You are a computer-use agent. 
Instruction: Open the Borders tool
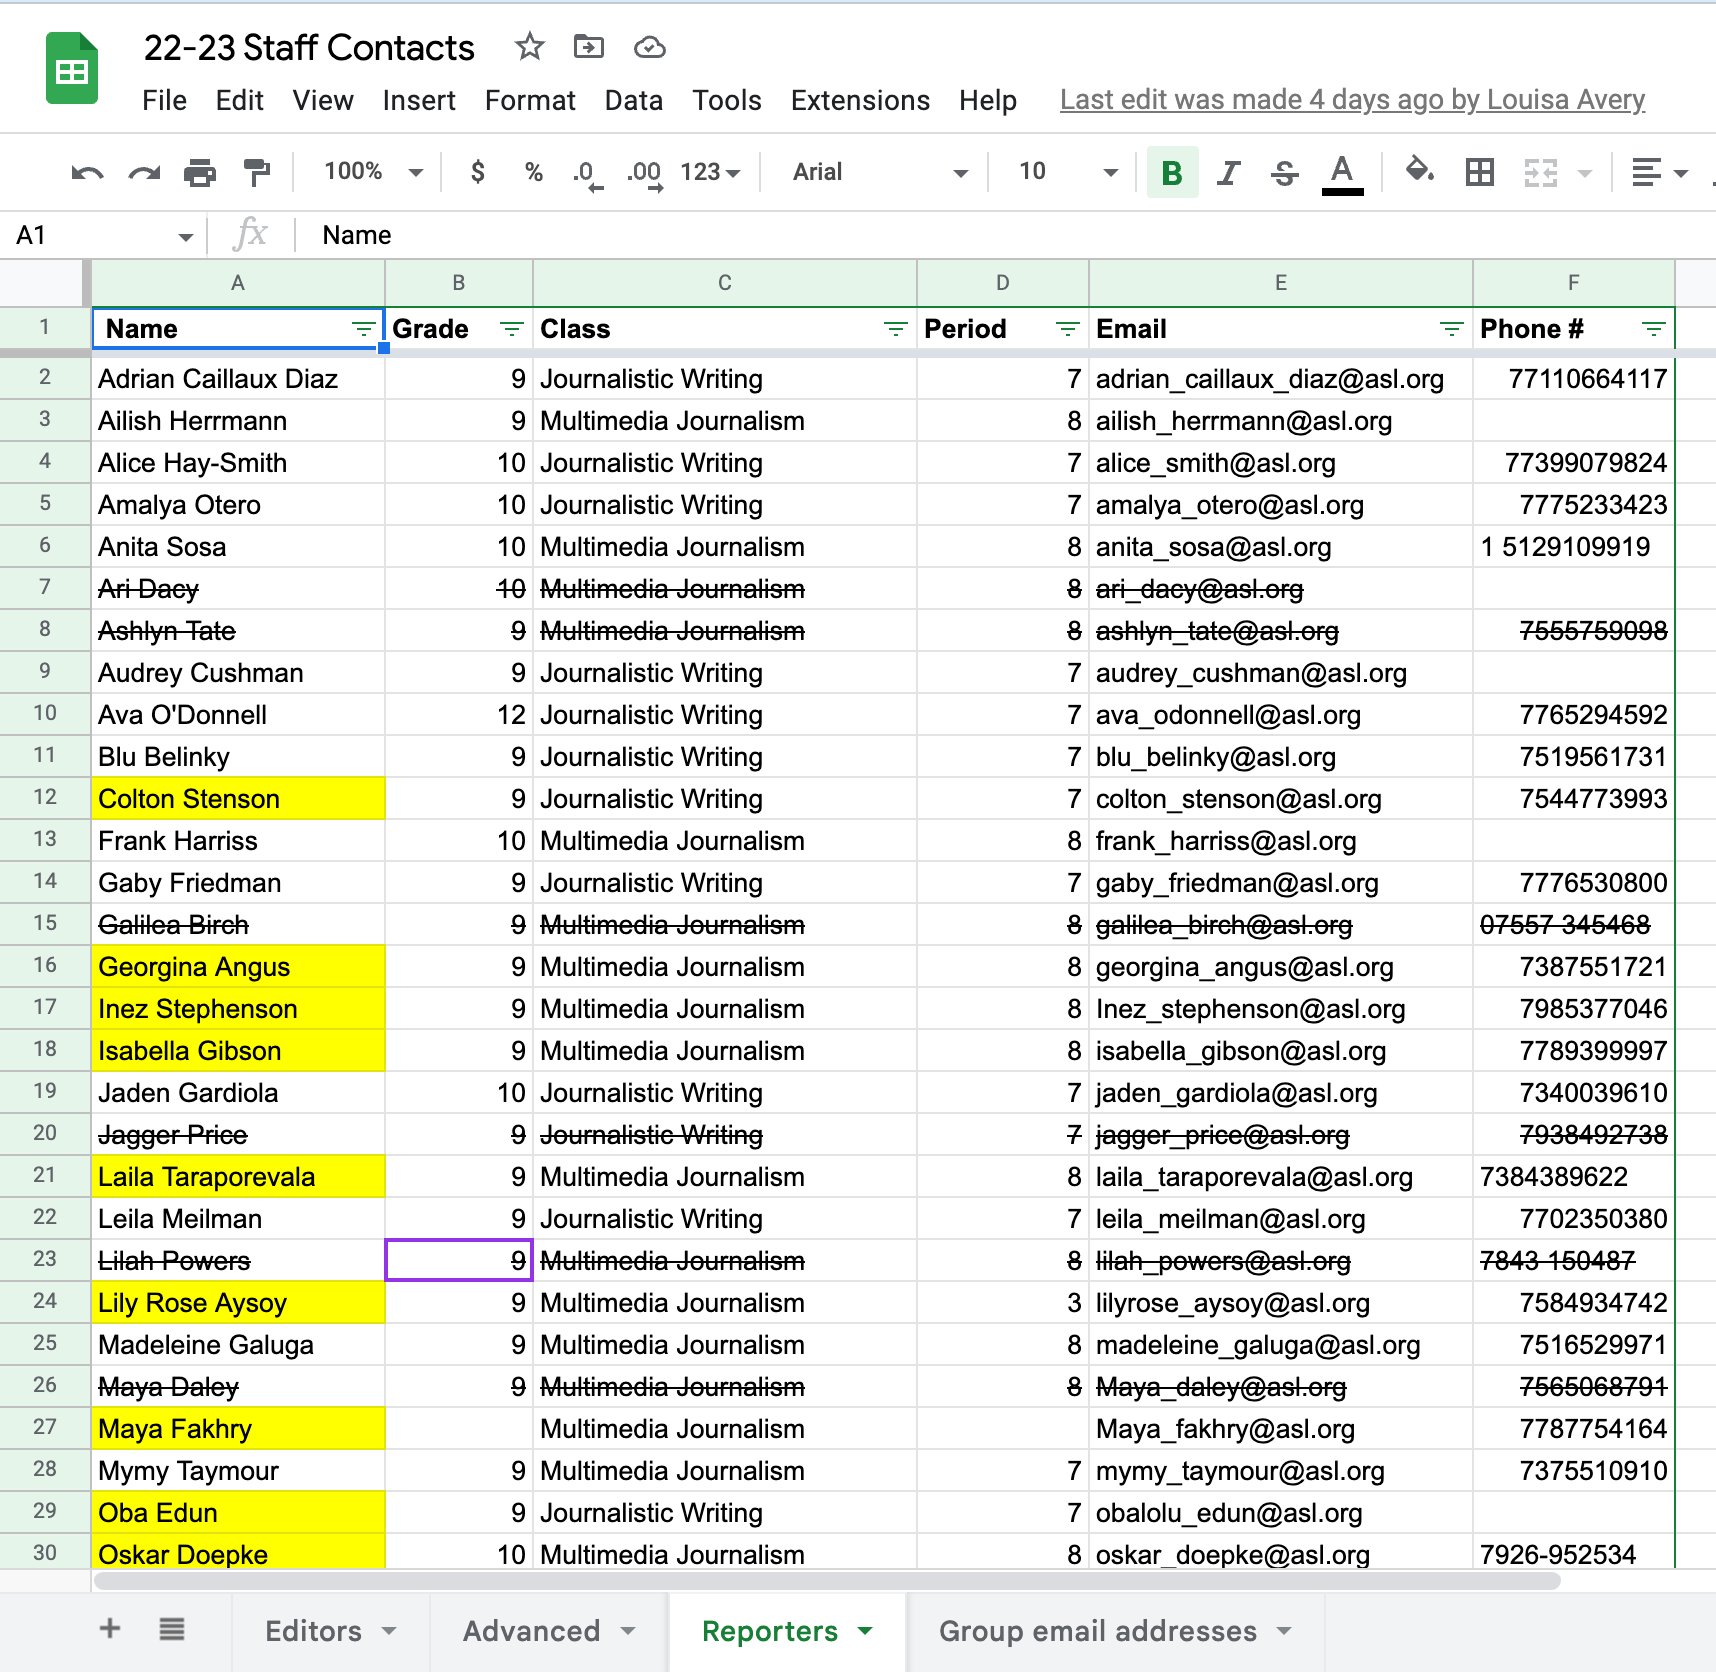(x=1479, y=173)
